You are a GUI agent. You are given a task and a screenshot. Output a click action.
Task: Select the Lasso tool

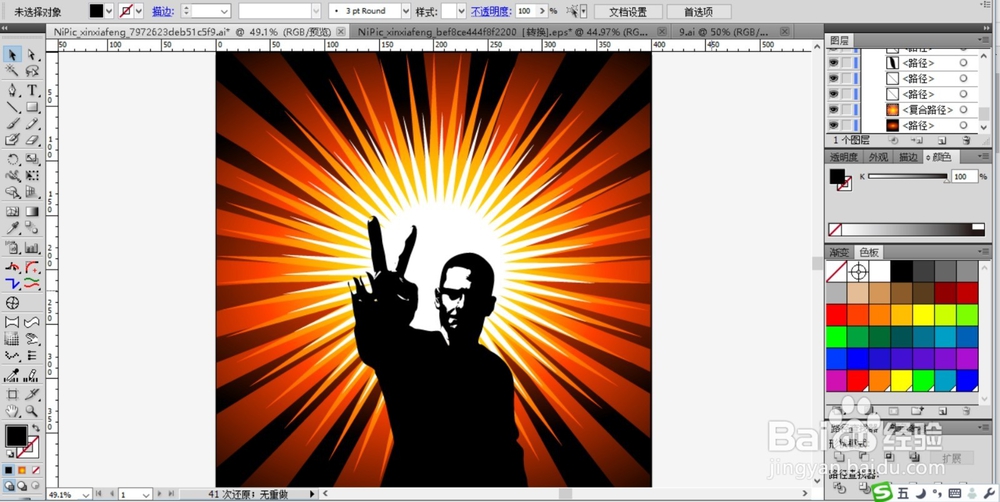pyautogui.click(x=32, y=71)
